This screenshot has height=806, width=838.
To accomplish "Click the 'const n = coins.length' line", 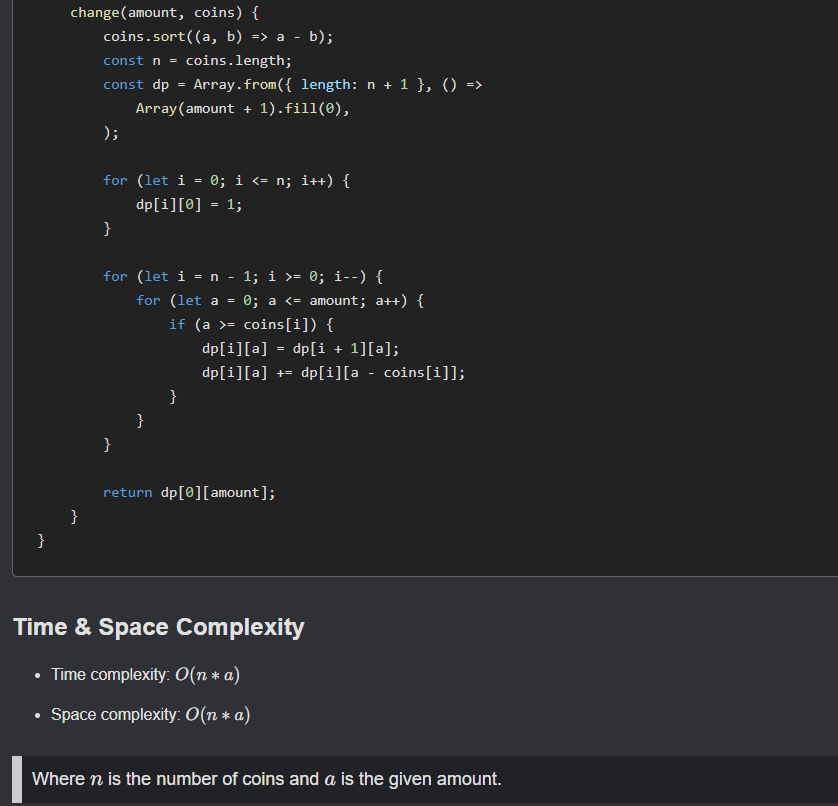I will click(x=197, y=60).
